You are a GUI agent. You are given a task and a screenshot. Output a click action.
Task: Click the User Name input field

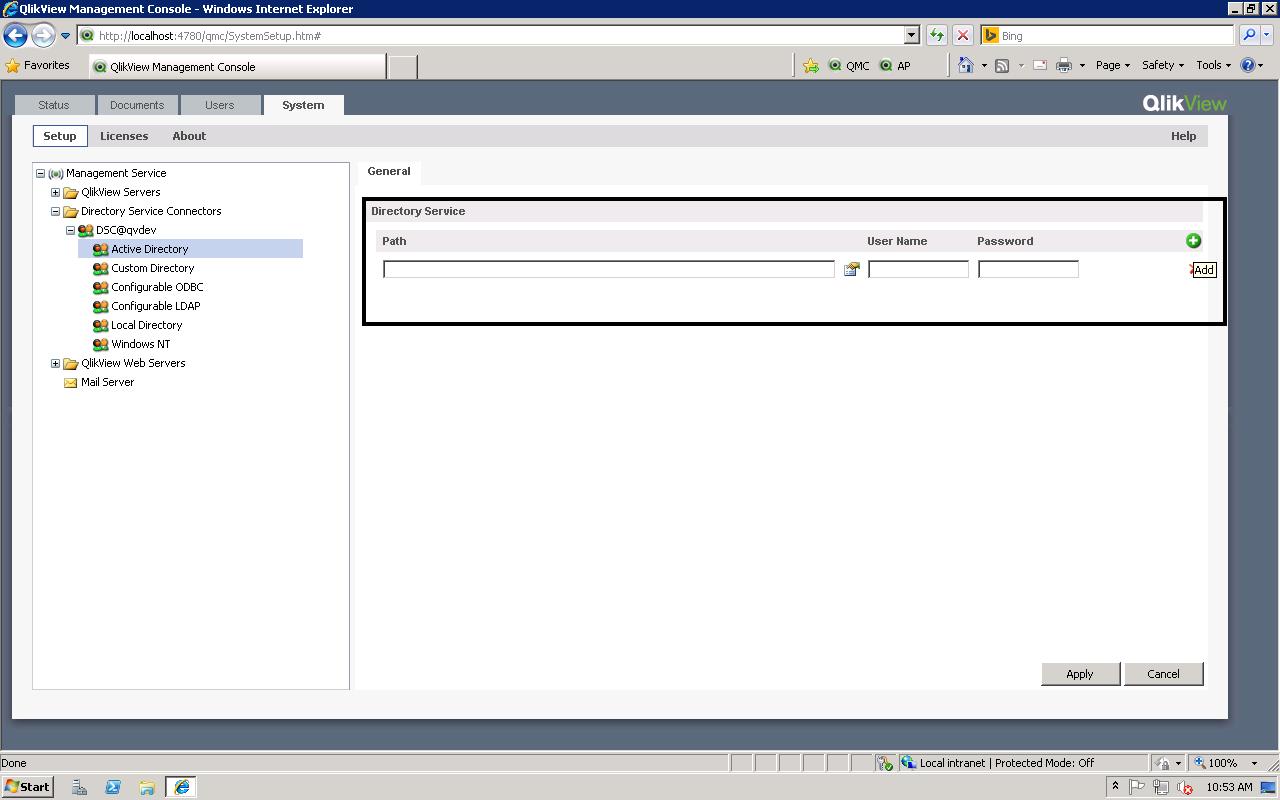(x=918, y=269)
